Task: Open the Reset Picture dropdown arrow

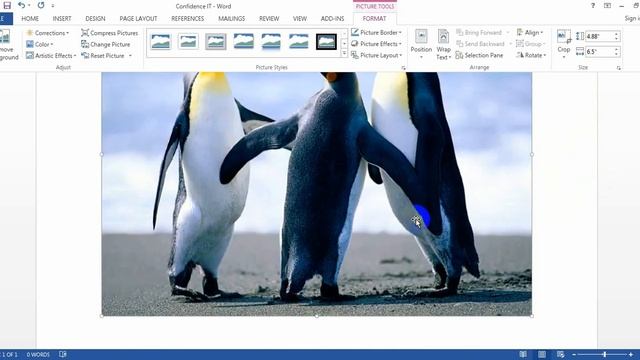Action: tap(130, 56)
